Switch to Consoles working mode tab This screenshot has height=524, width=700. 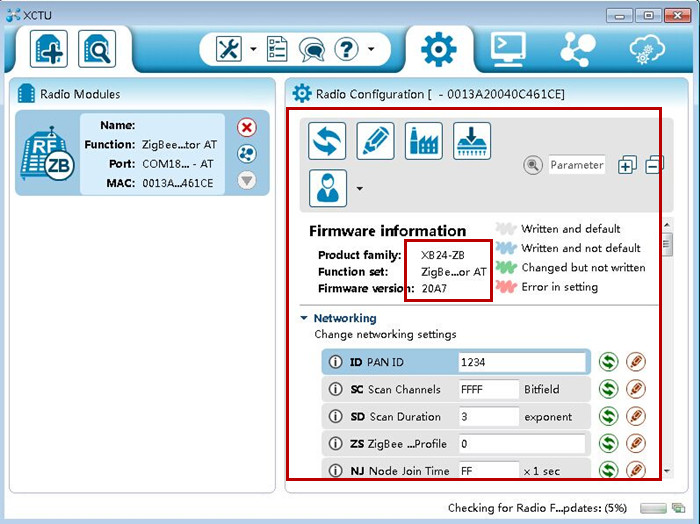(x=508, y=49)
